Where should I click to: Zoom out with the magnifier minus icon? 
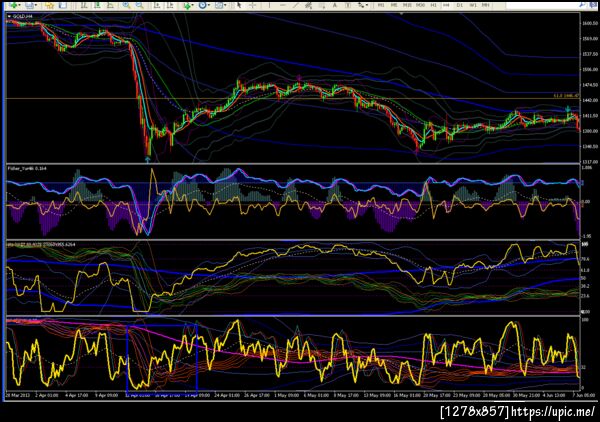[140, 5]
